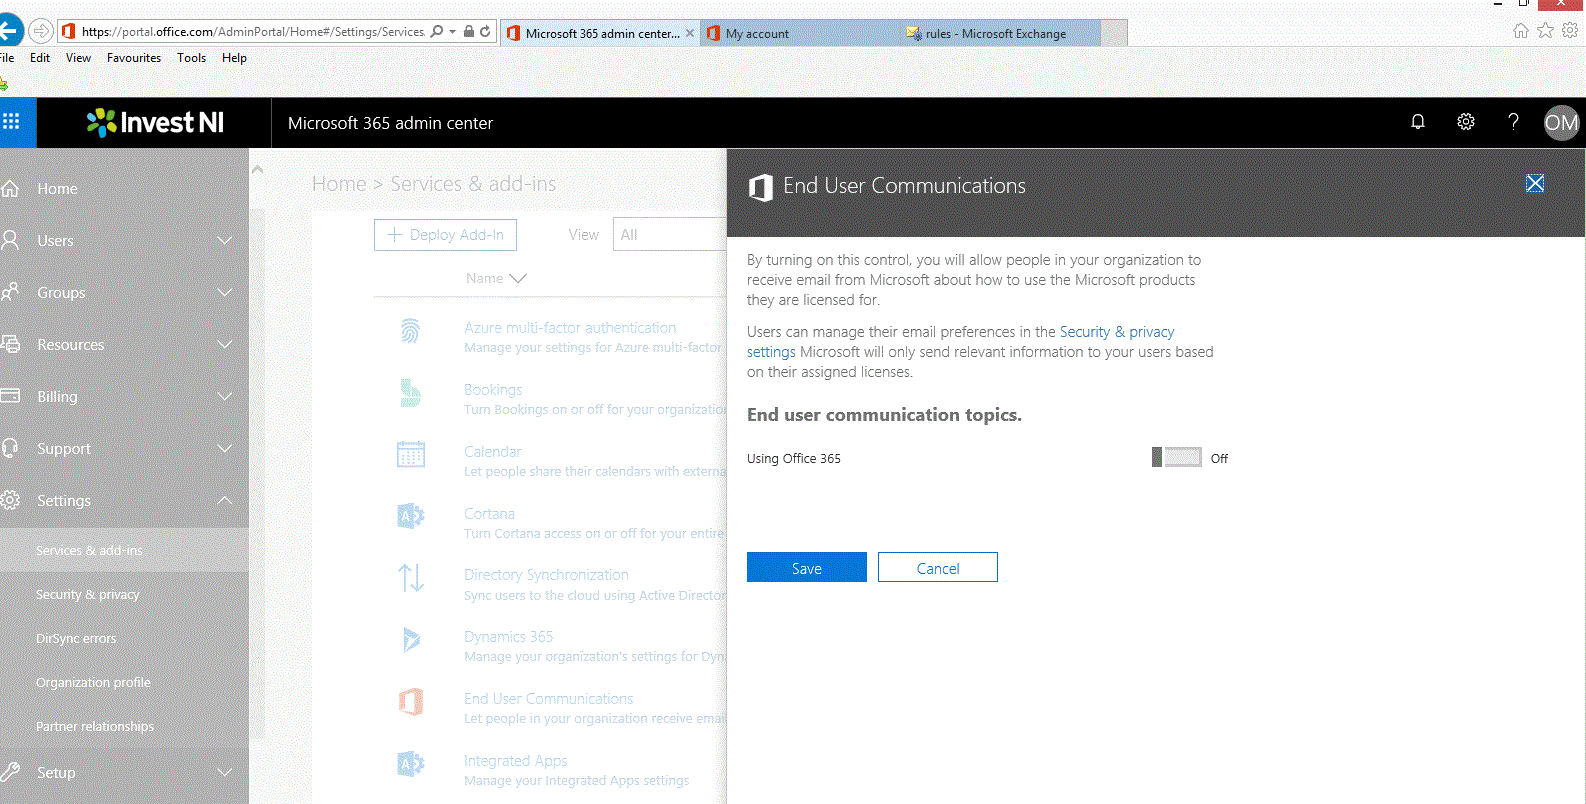Click the Support headset icon in sidebar
Image resolution: width=1586 pixels, height=804 pixels.
click(x=10, y=449)
